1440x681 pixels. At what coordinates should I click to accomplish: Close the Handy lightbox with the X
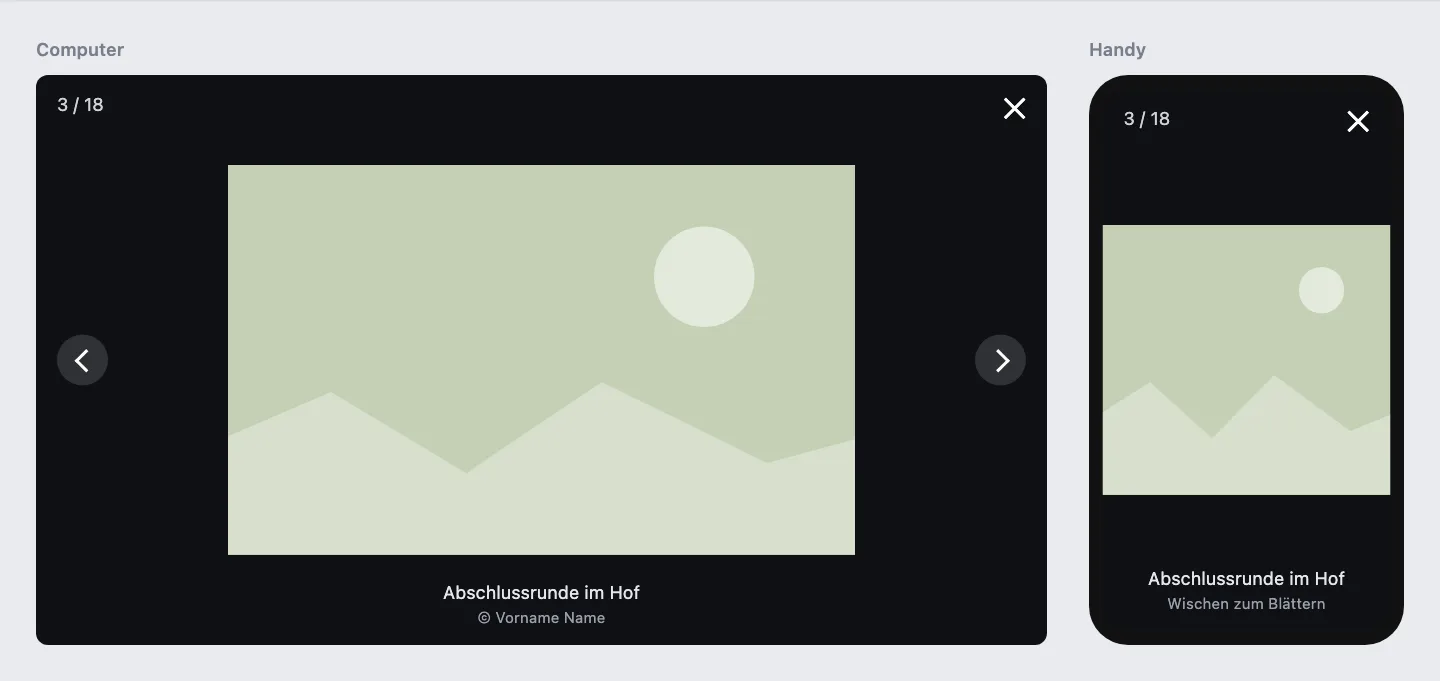tap(1358, 122)
